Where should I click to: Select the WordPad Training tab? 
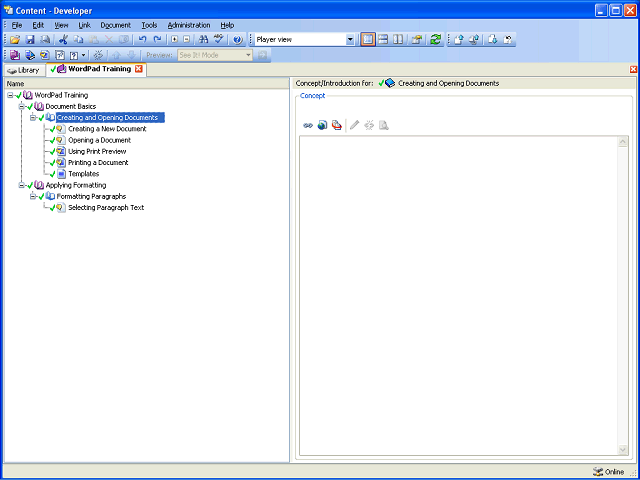95,69
